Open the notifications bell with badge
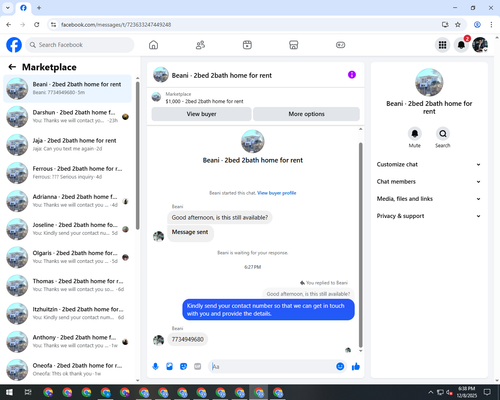Viewport: 500px width, 400px height. click(x=461, y=45)
